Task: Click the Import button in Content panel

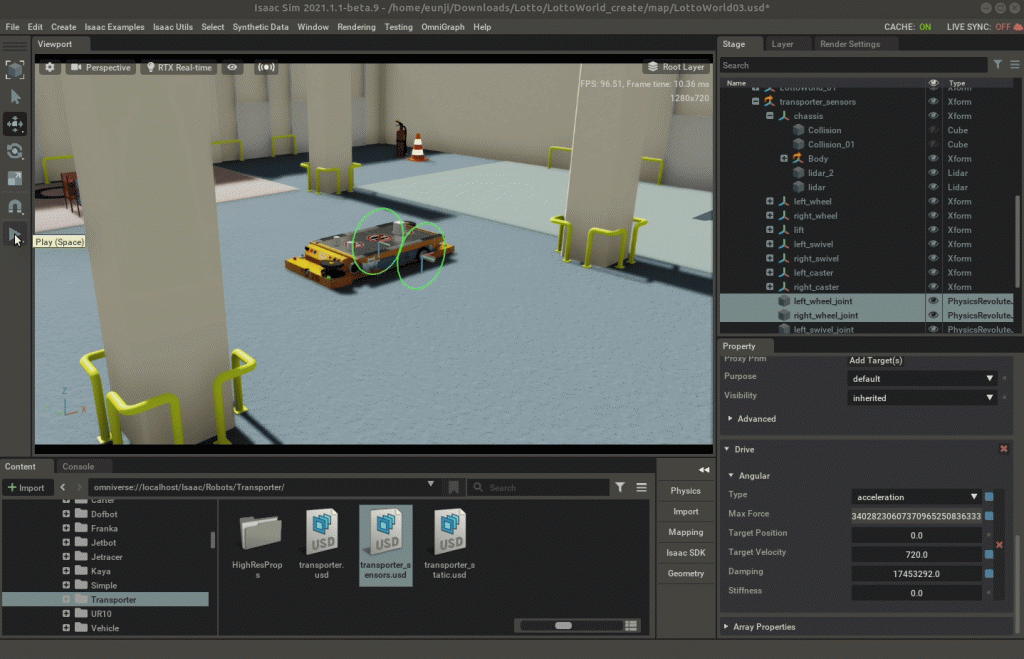Action: point(27,487)
